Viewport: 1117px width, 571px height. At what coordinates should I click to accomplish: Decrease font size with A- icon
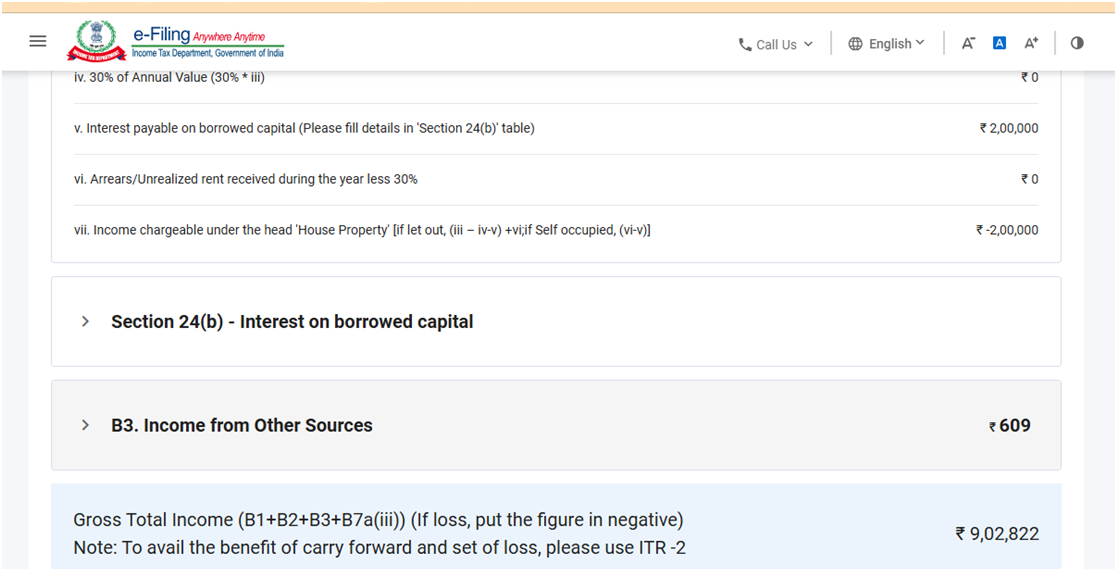[968, 43]
